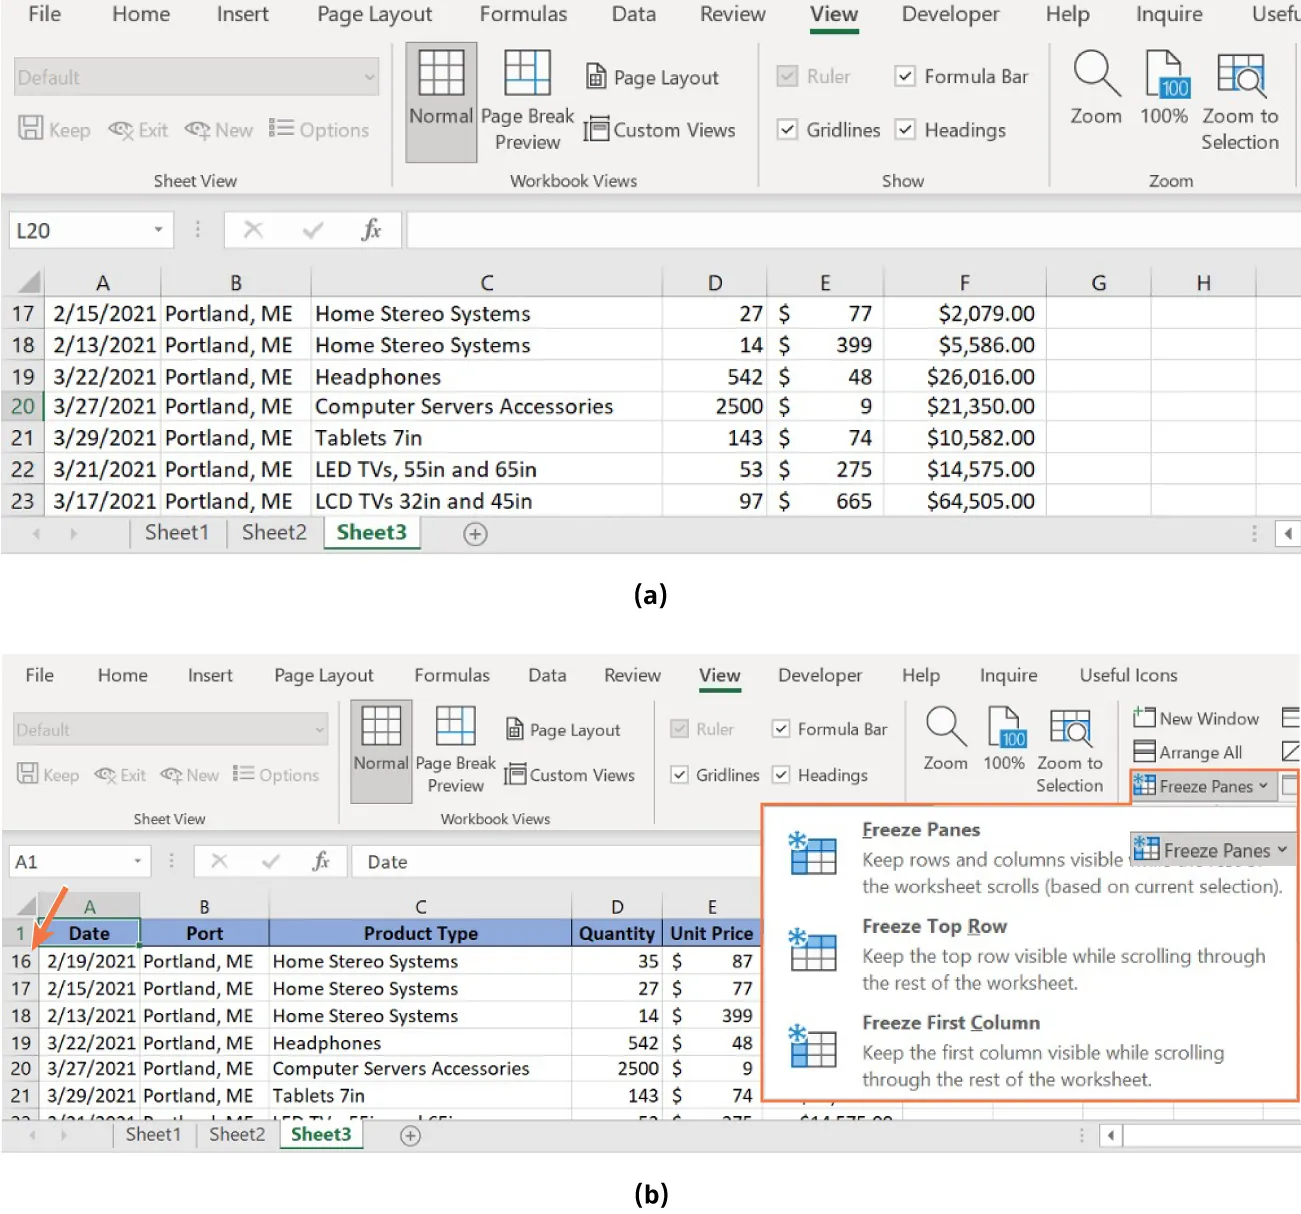
Task: Open Custom Views
Action: pyautogui.click(x=661, y=129)
